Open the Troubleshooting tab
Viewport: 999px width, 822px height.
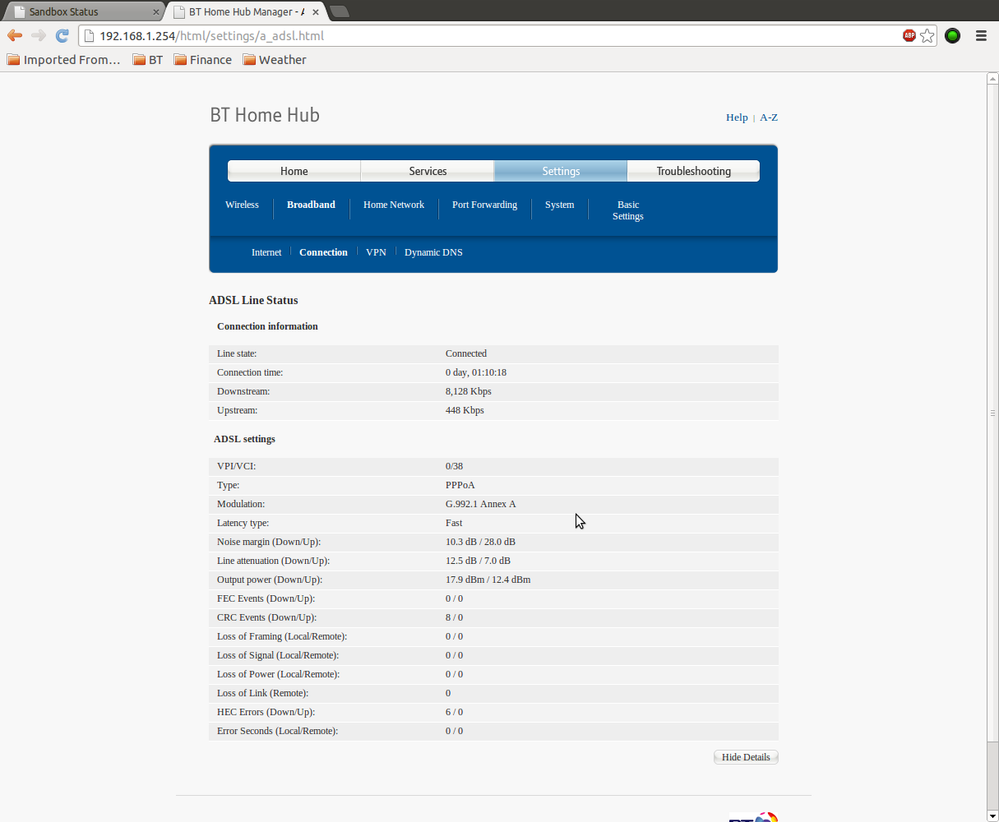694,171
